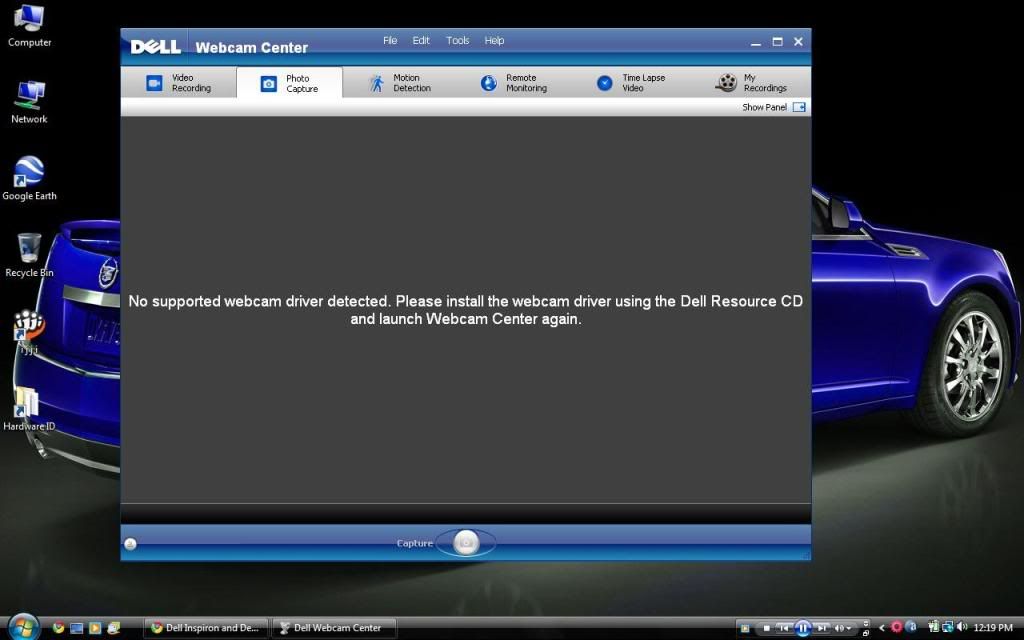Click the 12:19 PM taskbar clock
Screen dimensions: 1024x640
coord(993,628)
